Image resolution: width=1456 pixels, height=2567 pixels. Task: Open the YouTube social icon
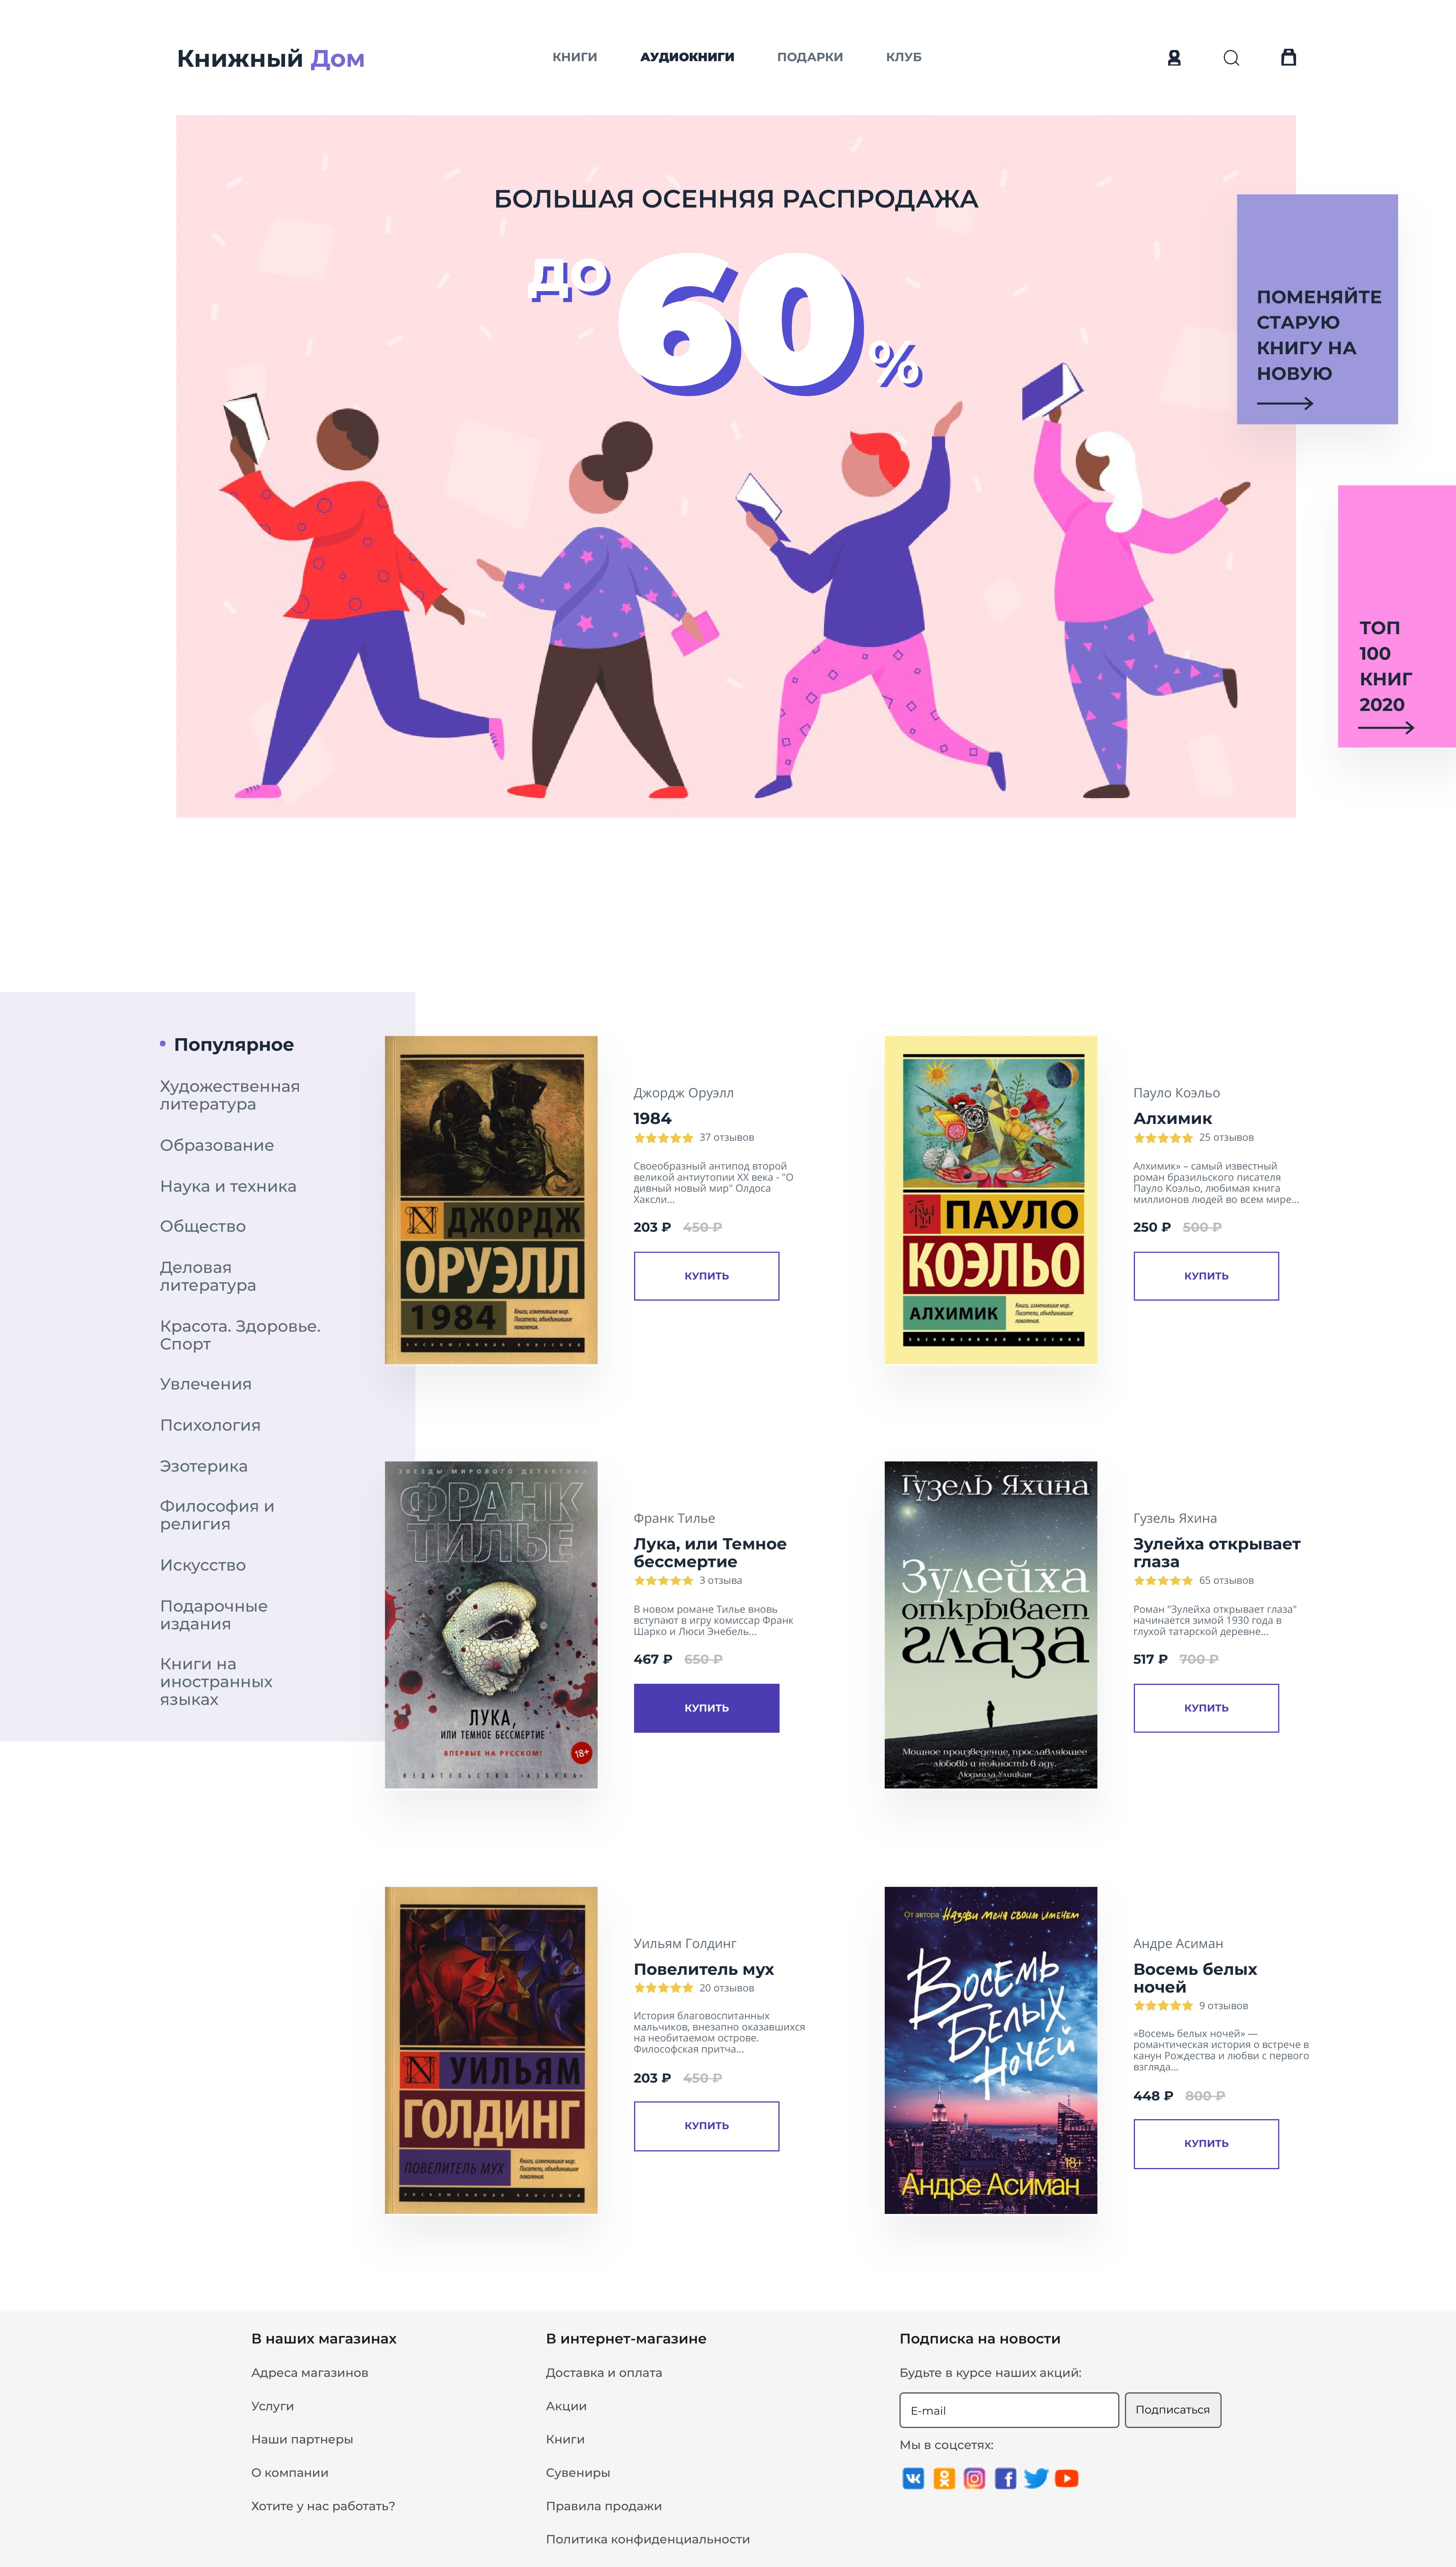tap(1067, 2478)
